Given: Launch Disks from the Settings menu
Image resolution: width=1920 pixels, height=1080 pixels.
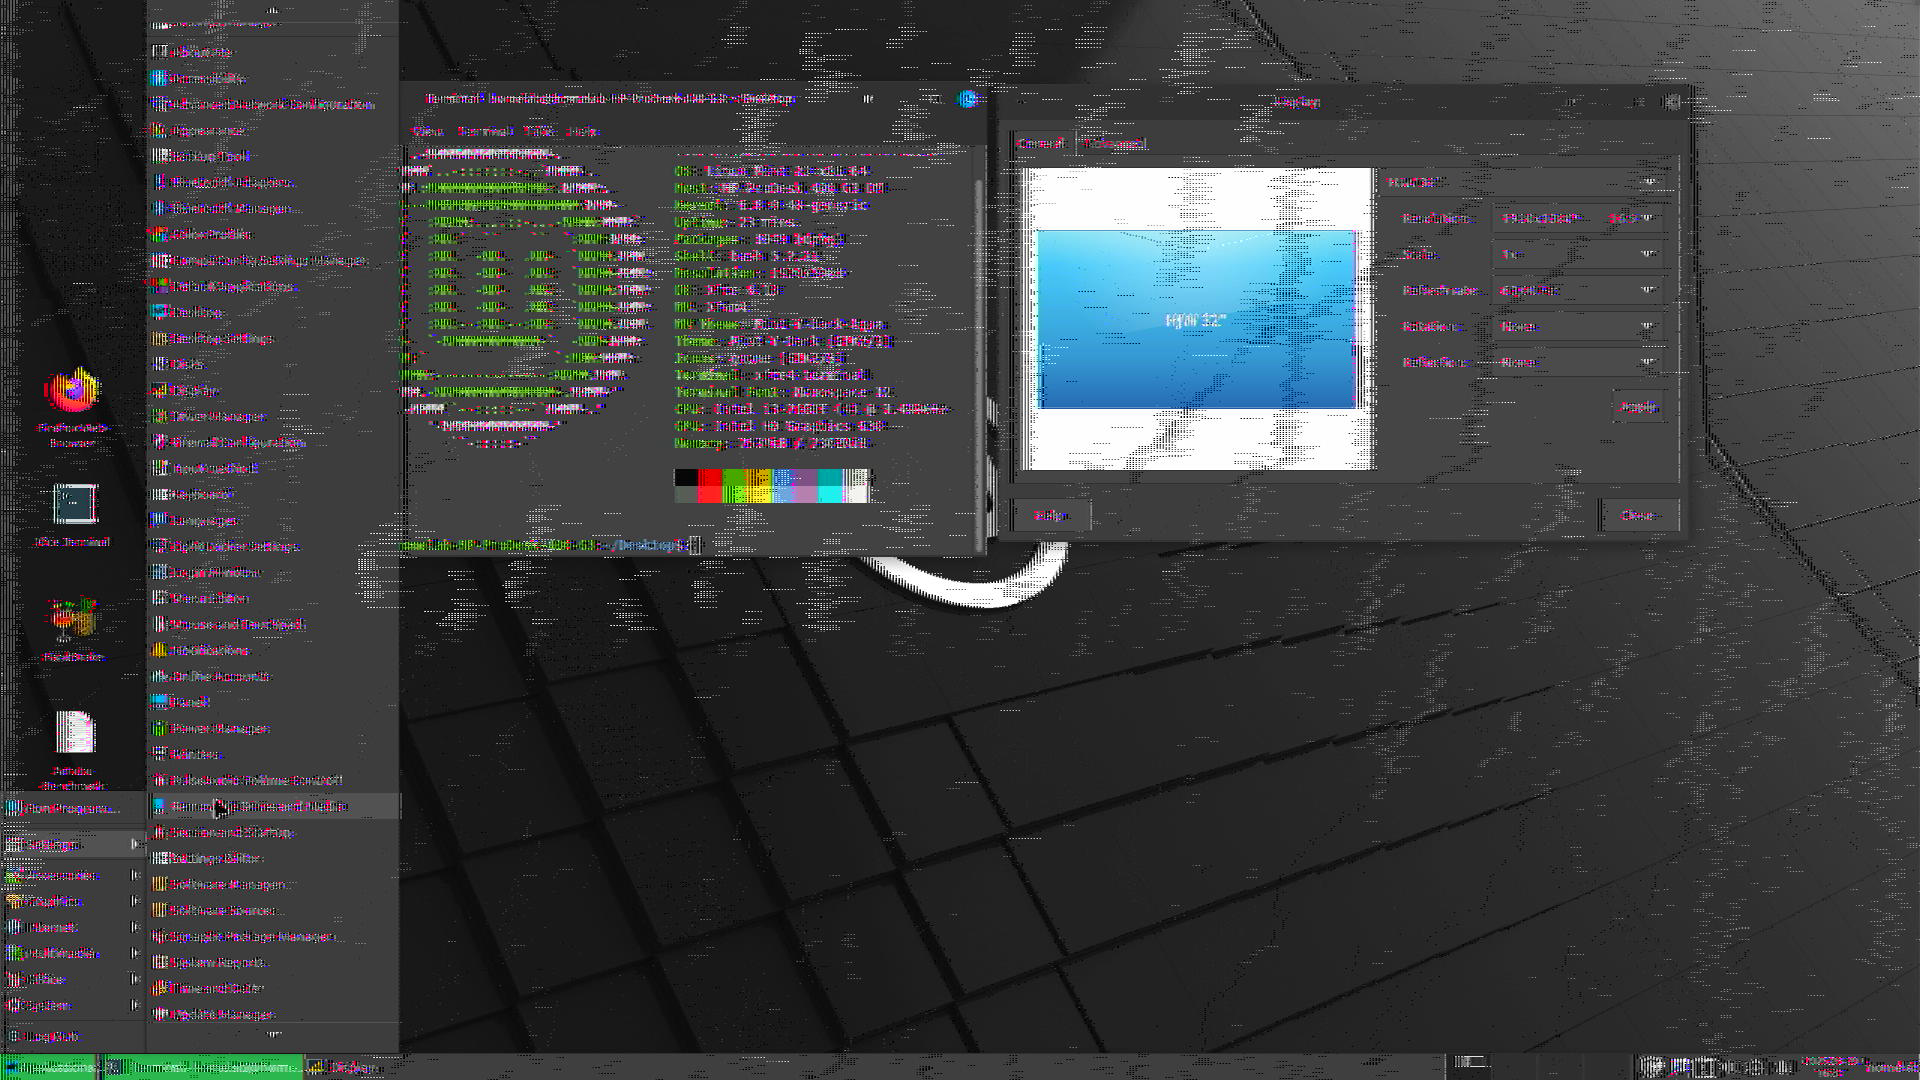Looking at the screenshot, I should [272, 364].
